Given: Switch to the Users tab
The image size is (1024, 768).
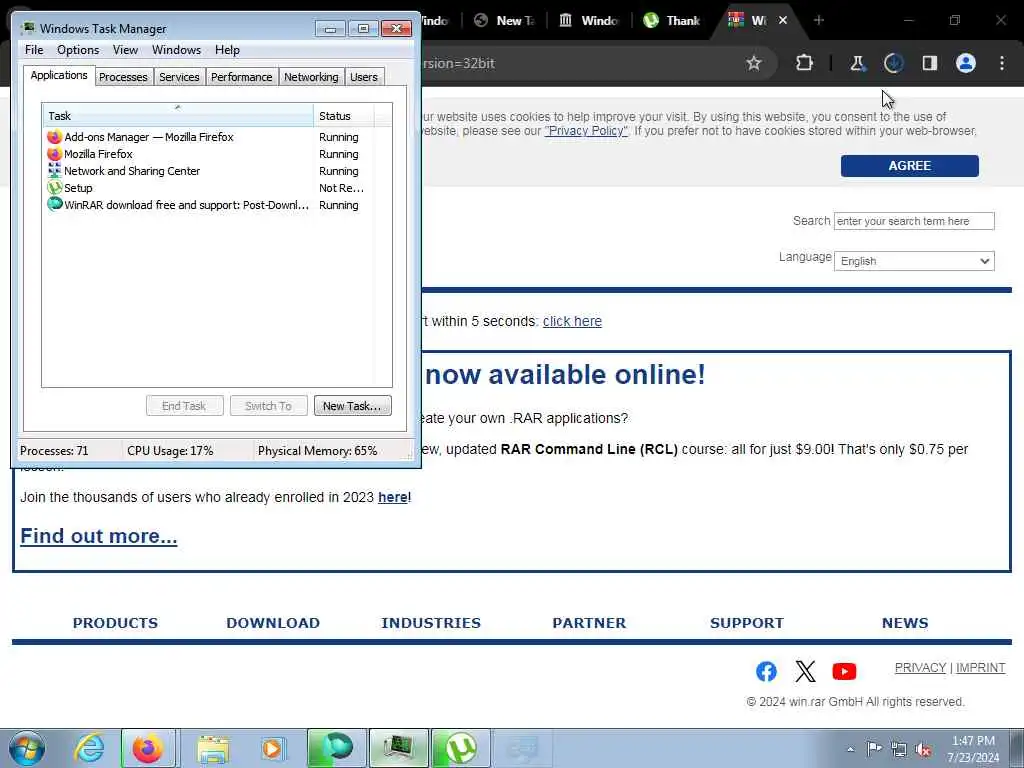Looking at the screenshot, I should pyautogui.click(x=364, y=77).
